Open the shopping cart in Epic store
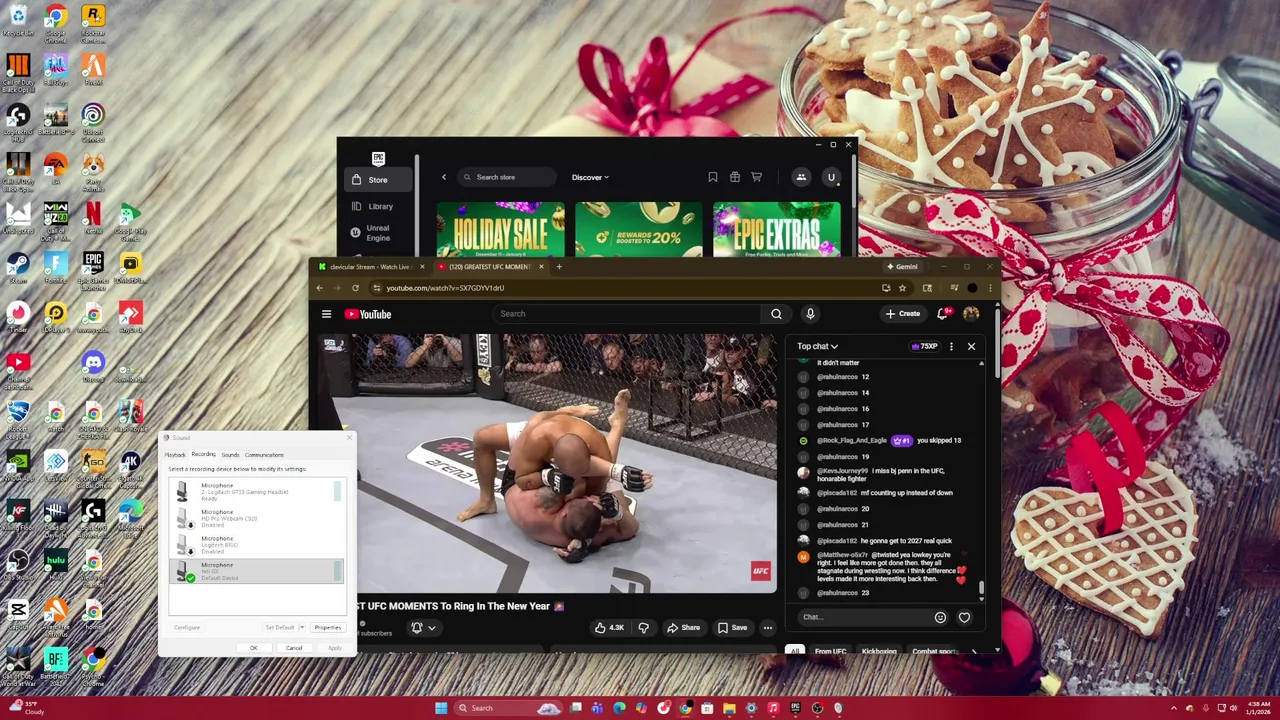This screenshot has height=720, width=1280. click(756, 177)
